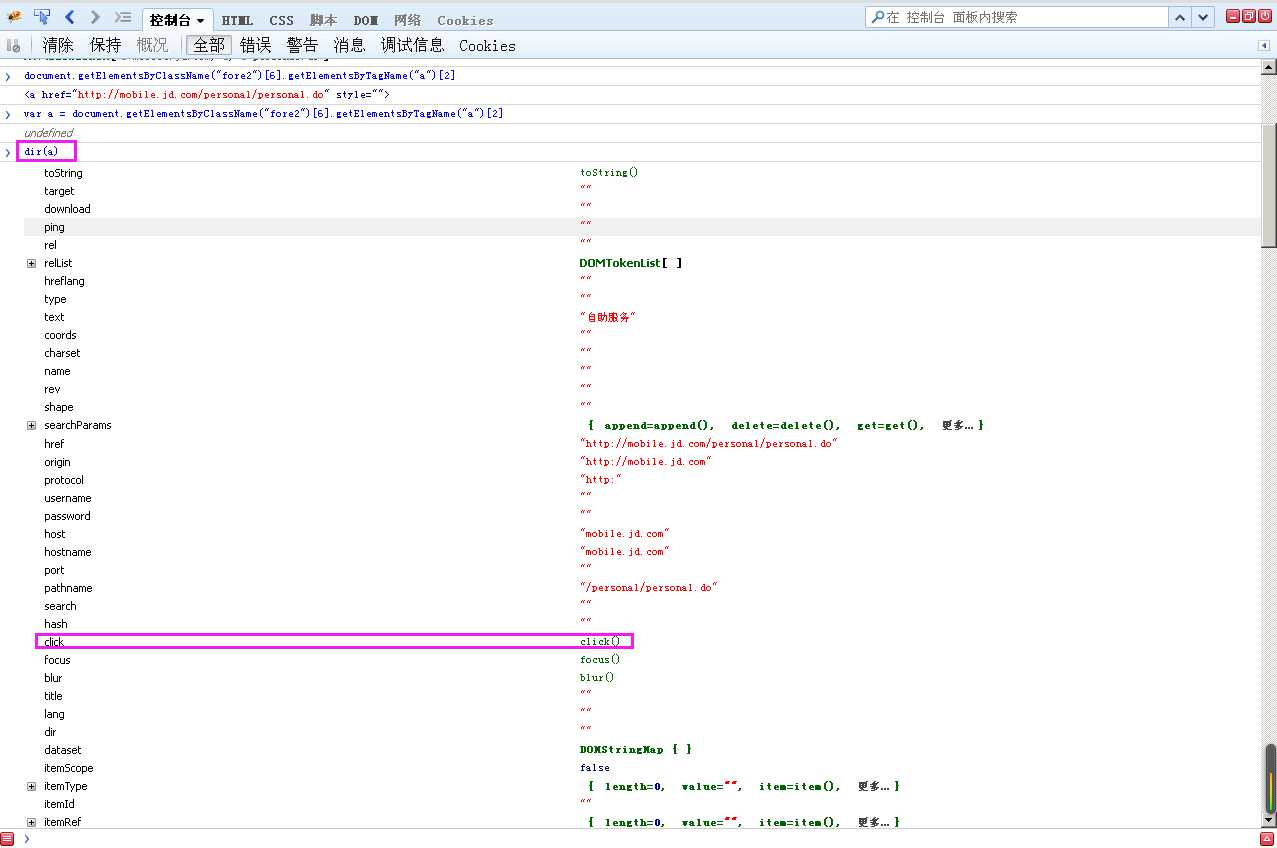Minimize Firebug with the red minimize icon
This screenshot has width=1277, height=848.
[1233, 16]
